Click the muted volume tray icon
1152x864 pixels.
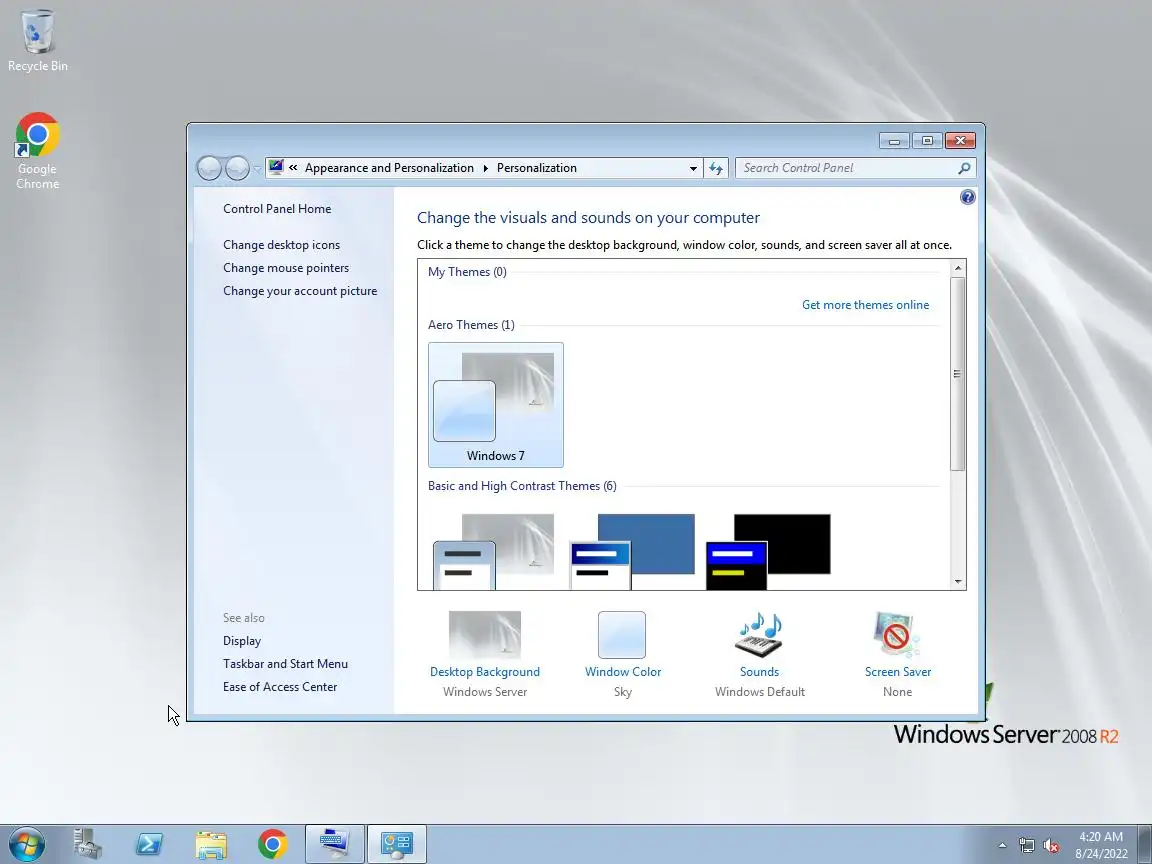(x=1051, y=846)
